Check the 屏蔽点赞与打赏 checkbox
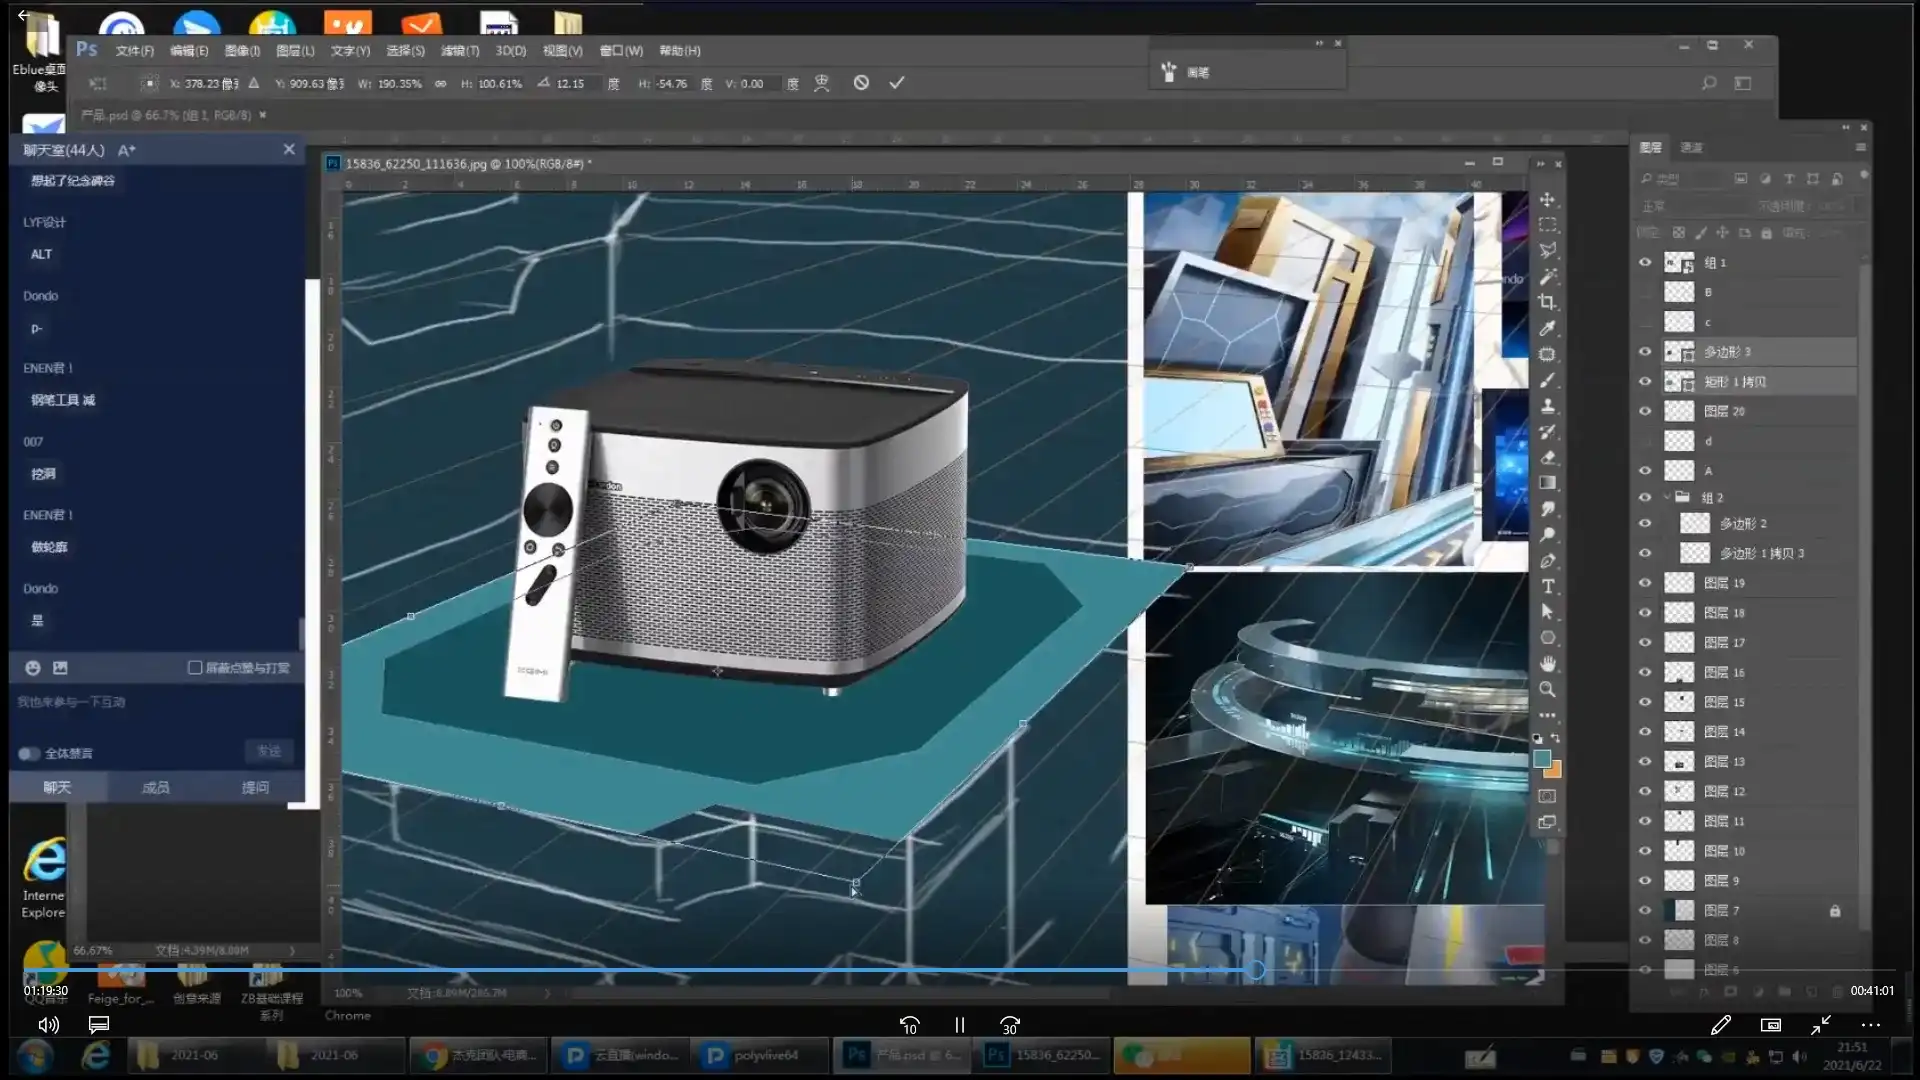 pos(195,667)
